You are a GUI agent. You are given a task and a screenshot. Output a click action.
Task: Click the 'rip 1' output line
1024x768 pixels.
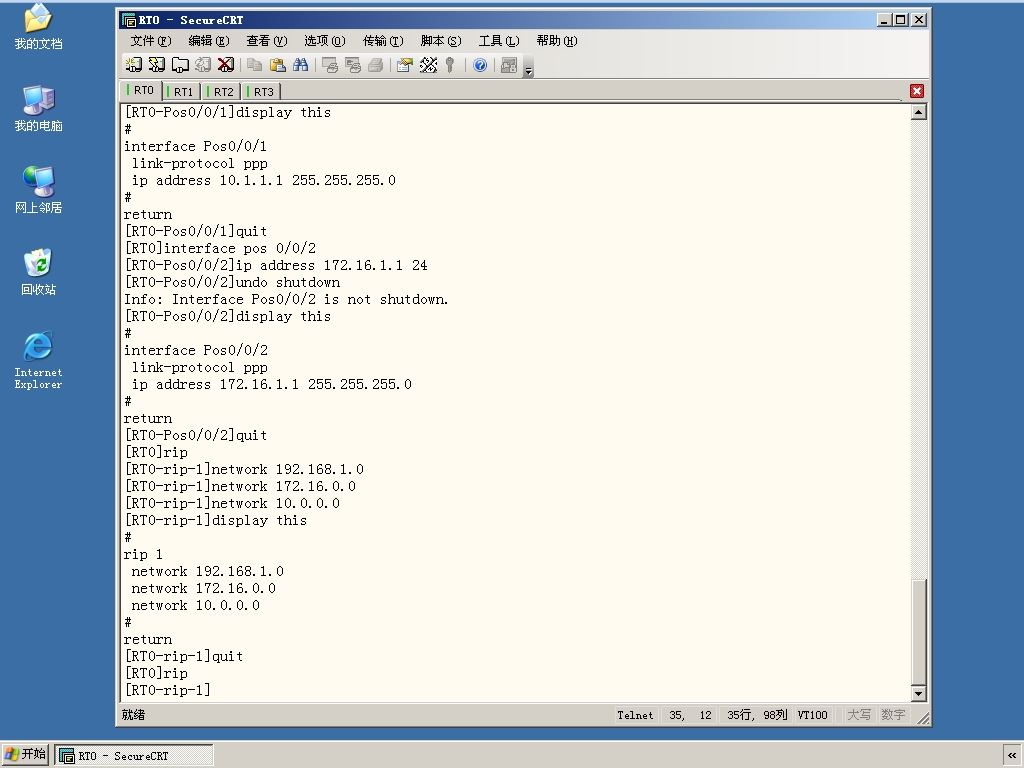click(x=143, y=554)
